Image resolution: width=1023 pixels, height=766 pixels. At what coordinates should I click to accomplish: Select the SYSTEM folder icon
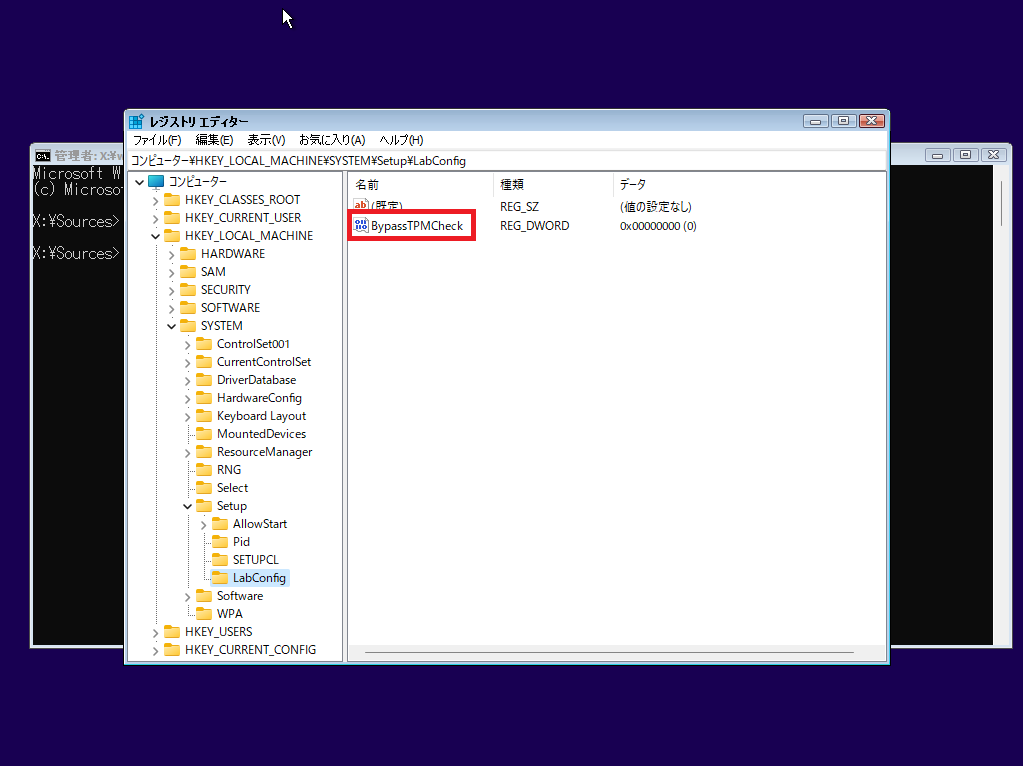click(188, 326)
